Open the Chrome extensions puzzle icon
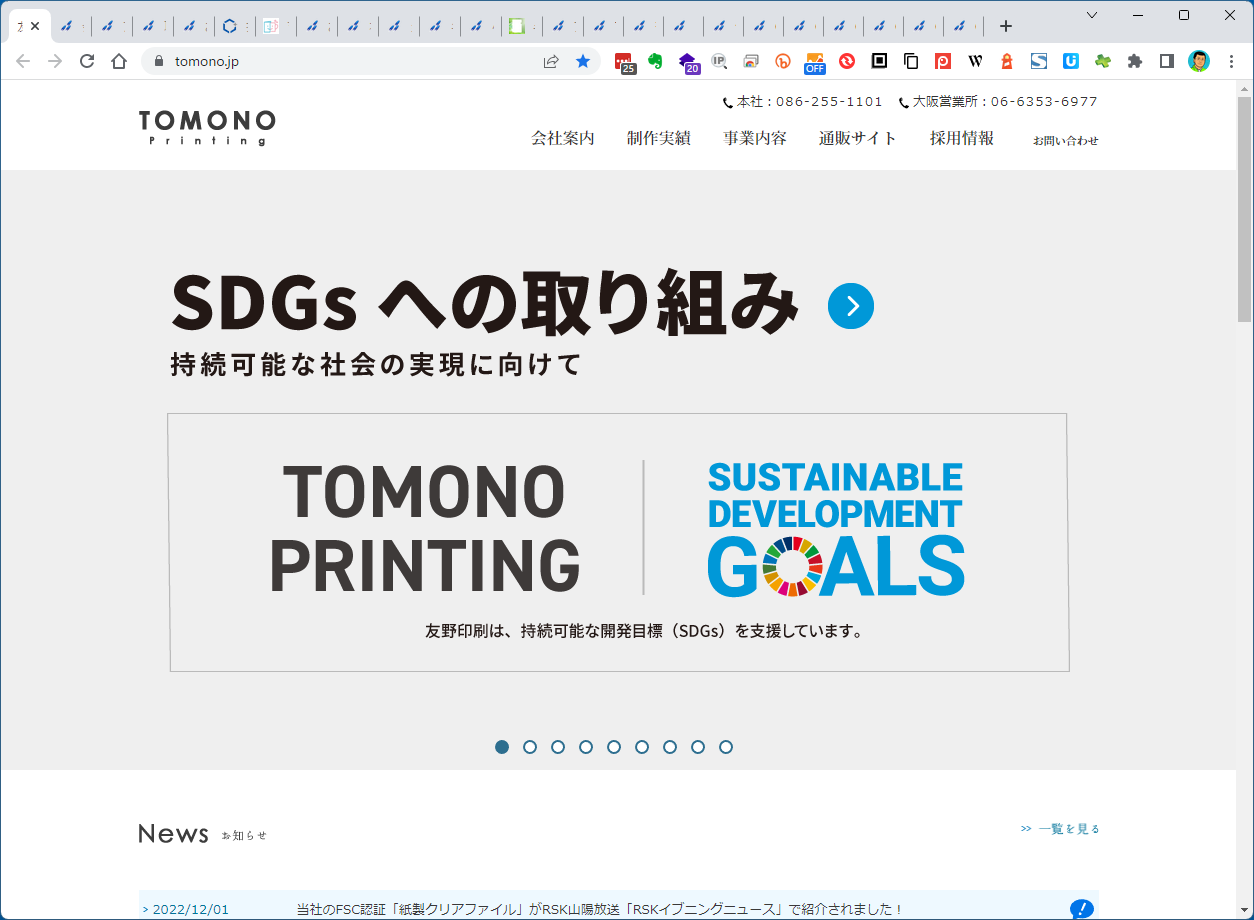This screenshot has width=1254, height=920. tap(1134, 61)
